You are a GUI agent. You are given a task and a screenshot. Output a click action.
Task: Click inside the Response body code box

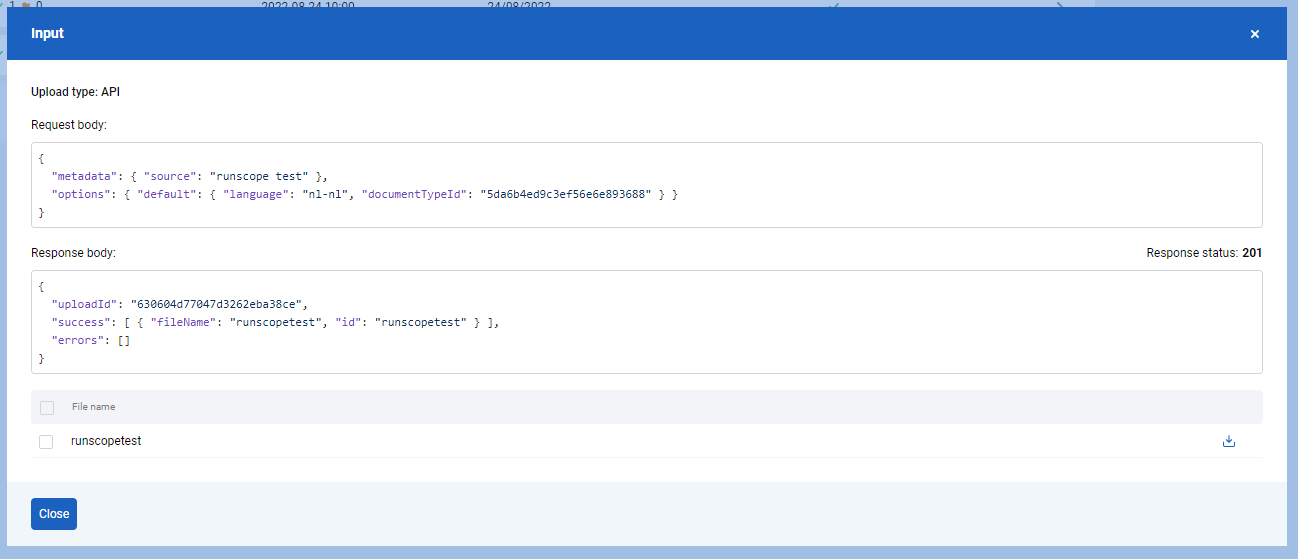click(646, 322)
